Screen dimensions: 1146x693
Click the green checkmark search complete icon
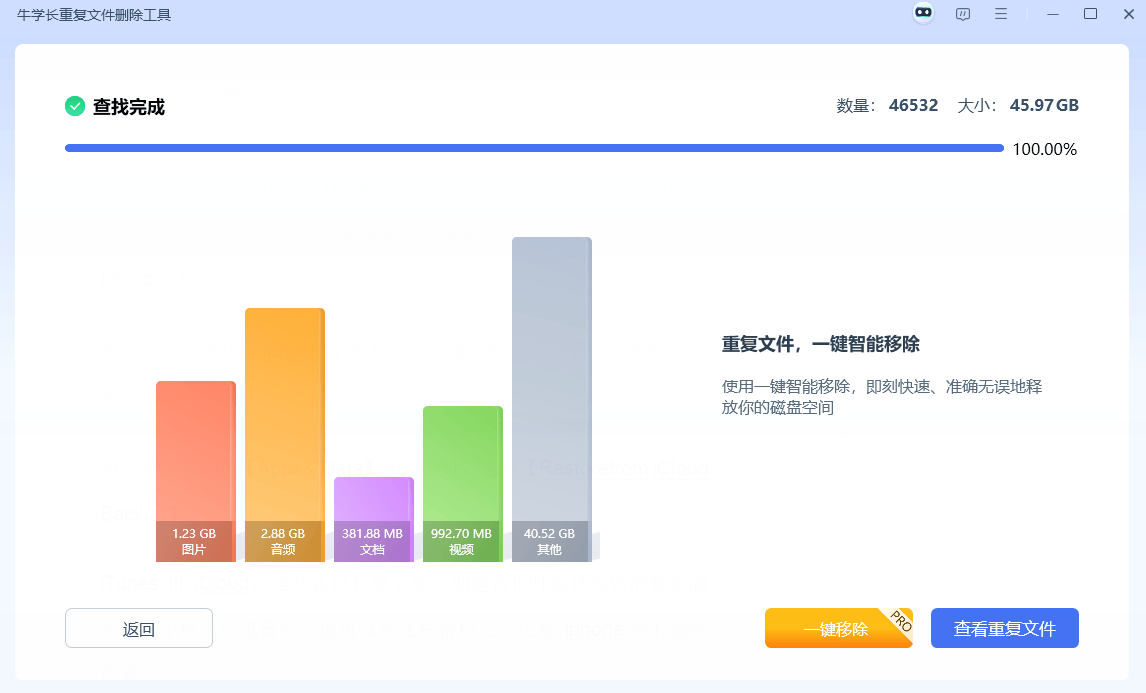tap(75, 106)
